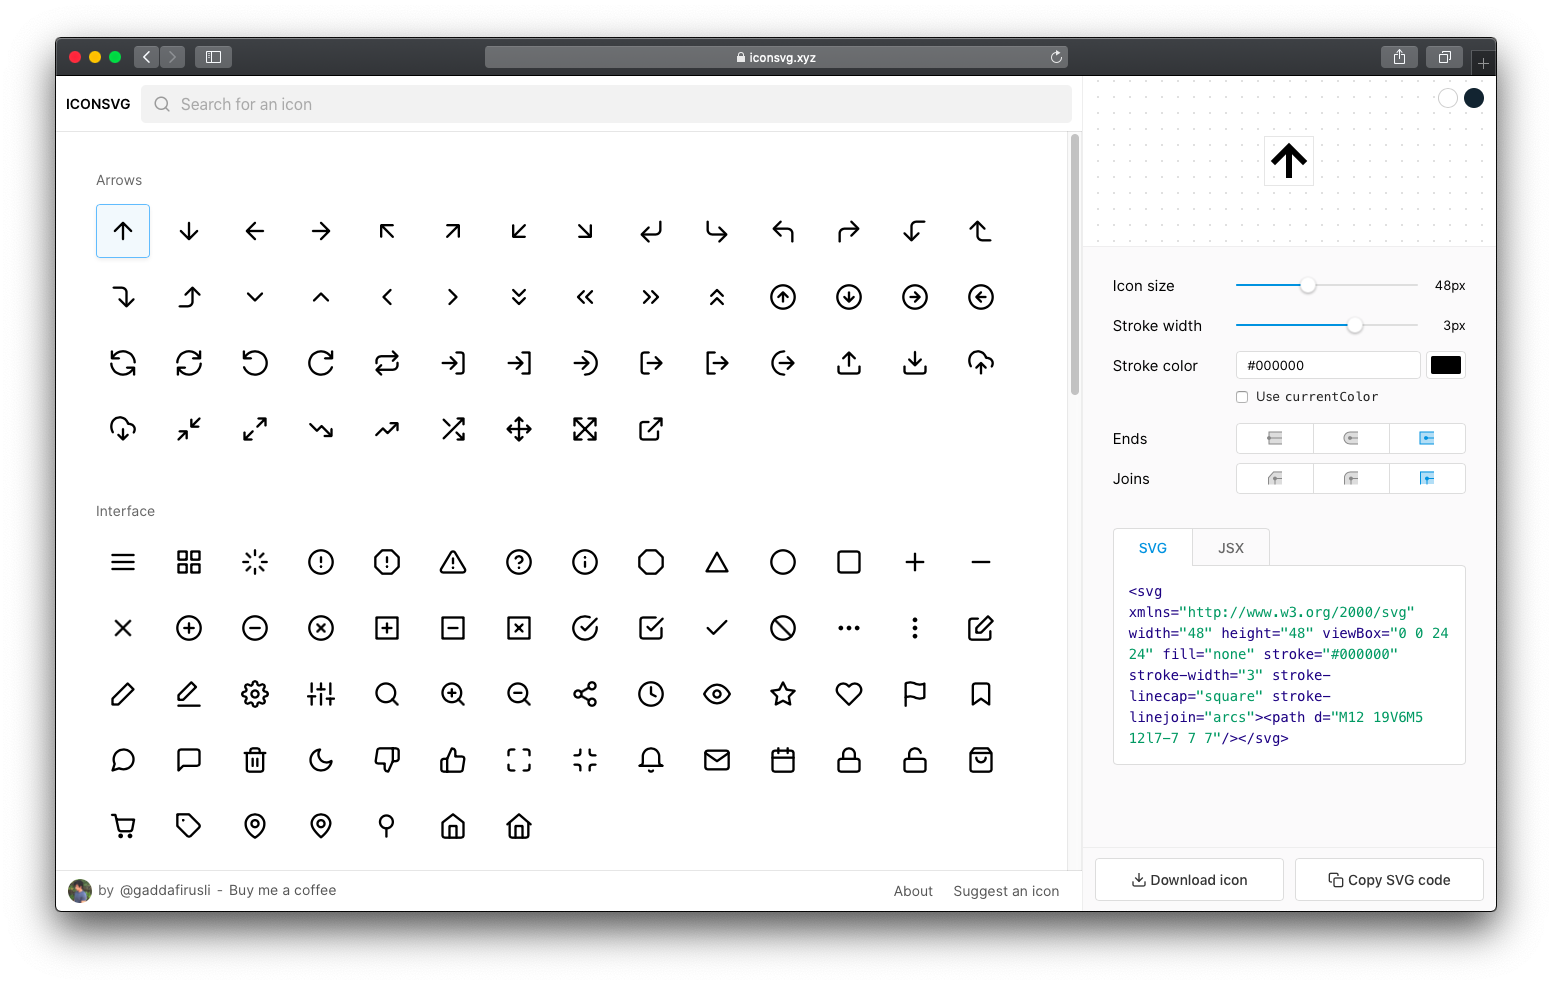Click the settings gear icon
The width and height of the screenshot is (1552, 985).
[255, 694]
